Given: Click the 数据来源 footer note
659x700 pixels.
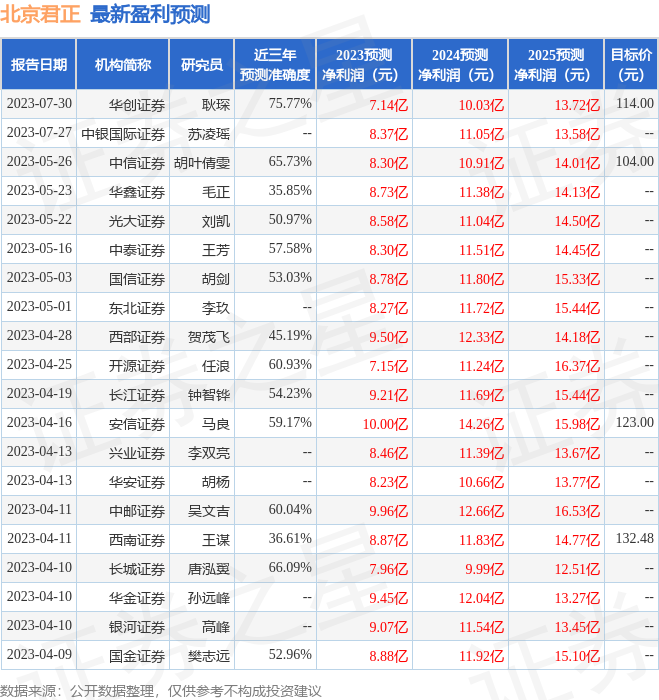Looking at the screenshot, I should 161,692.
